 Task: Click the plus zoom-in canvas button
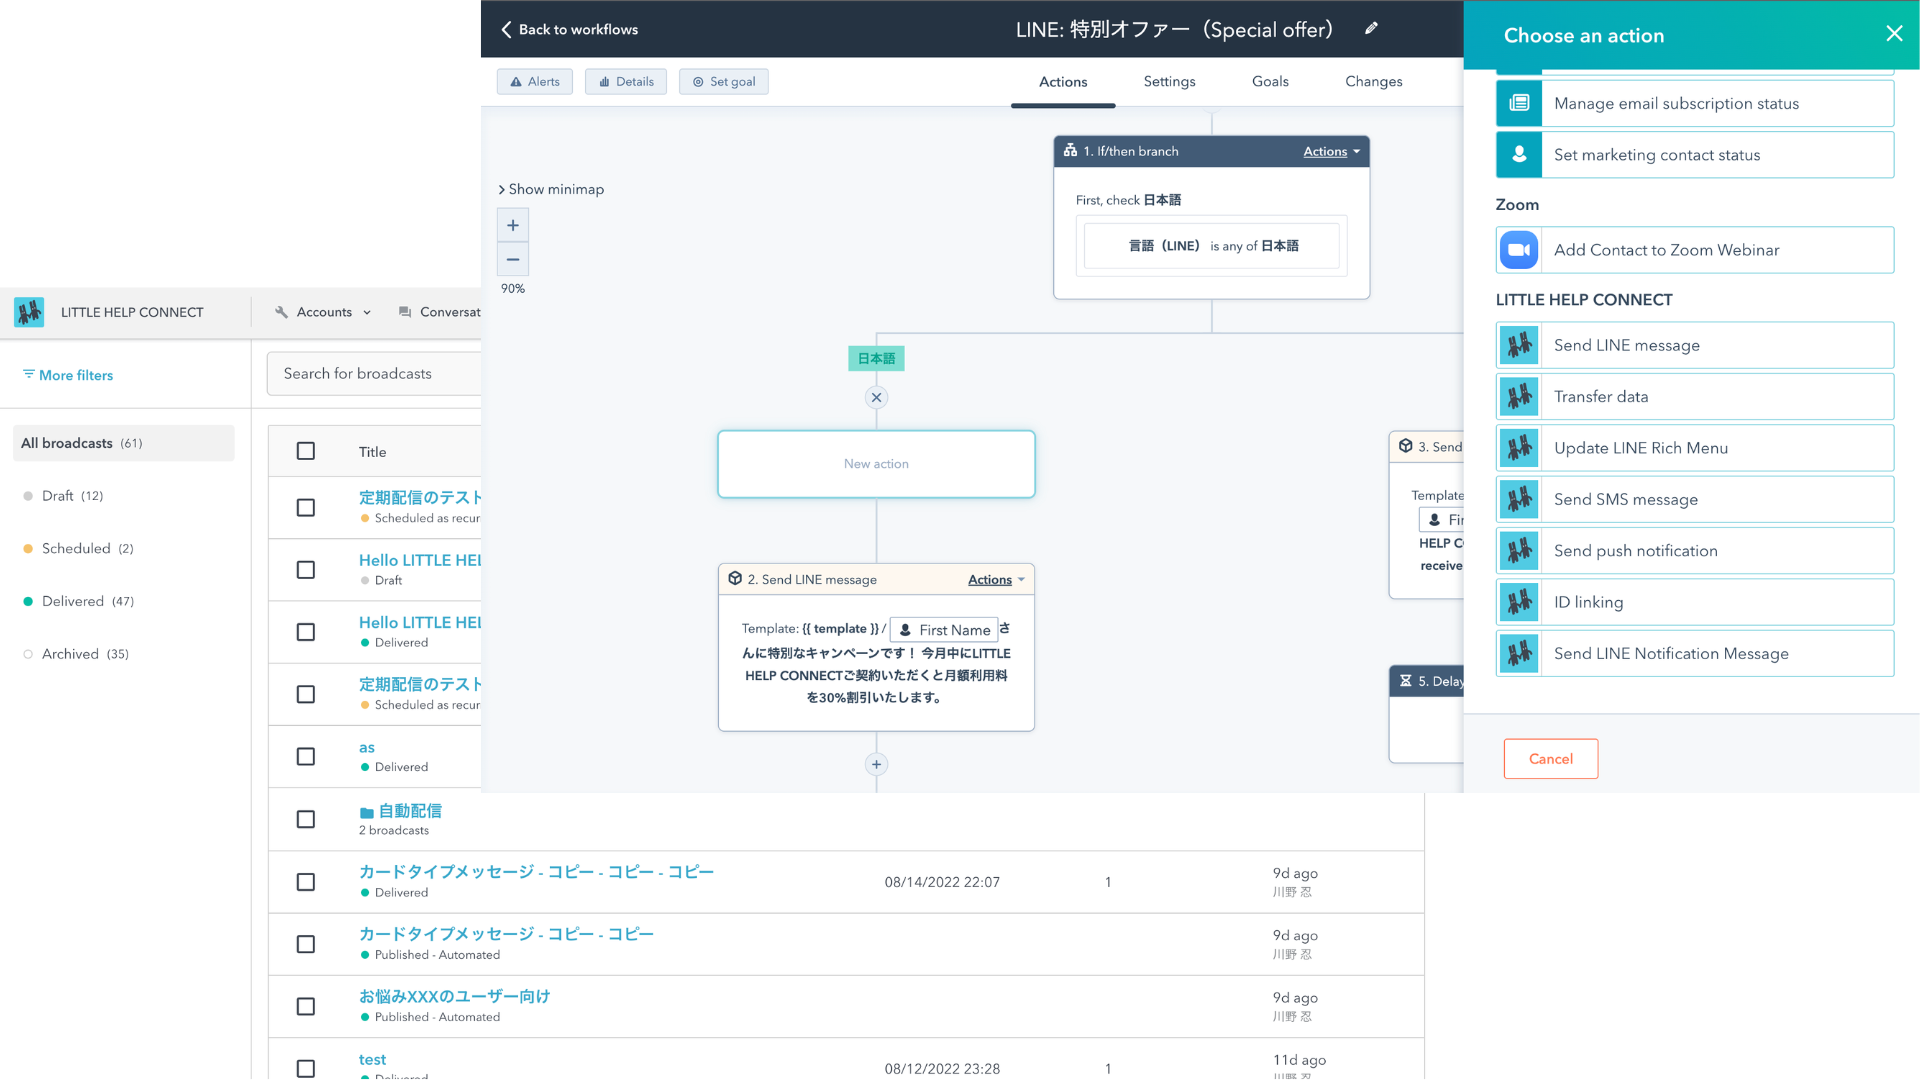pyautogui.click(x=513, y=225)
